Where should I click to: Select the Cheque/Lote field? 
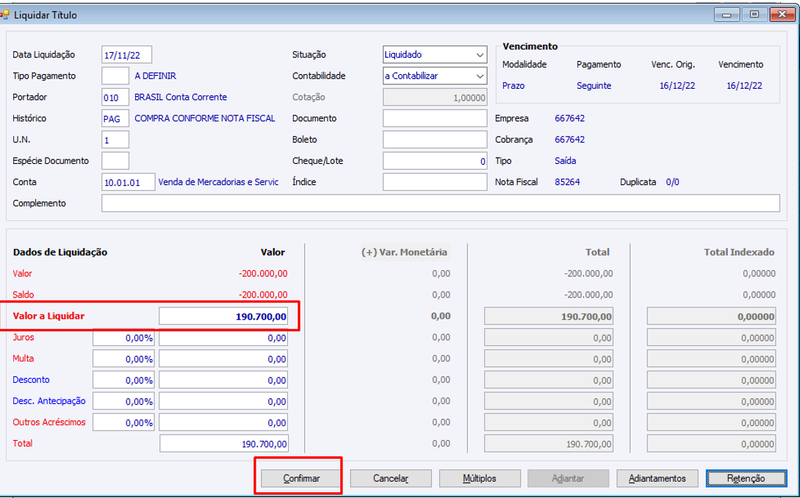(435, 161)
